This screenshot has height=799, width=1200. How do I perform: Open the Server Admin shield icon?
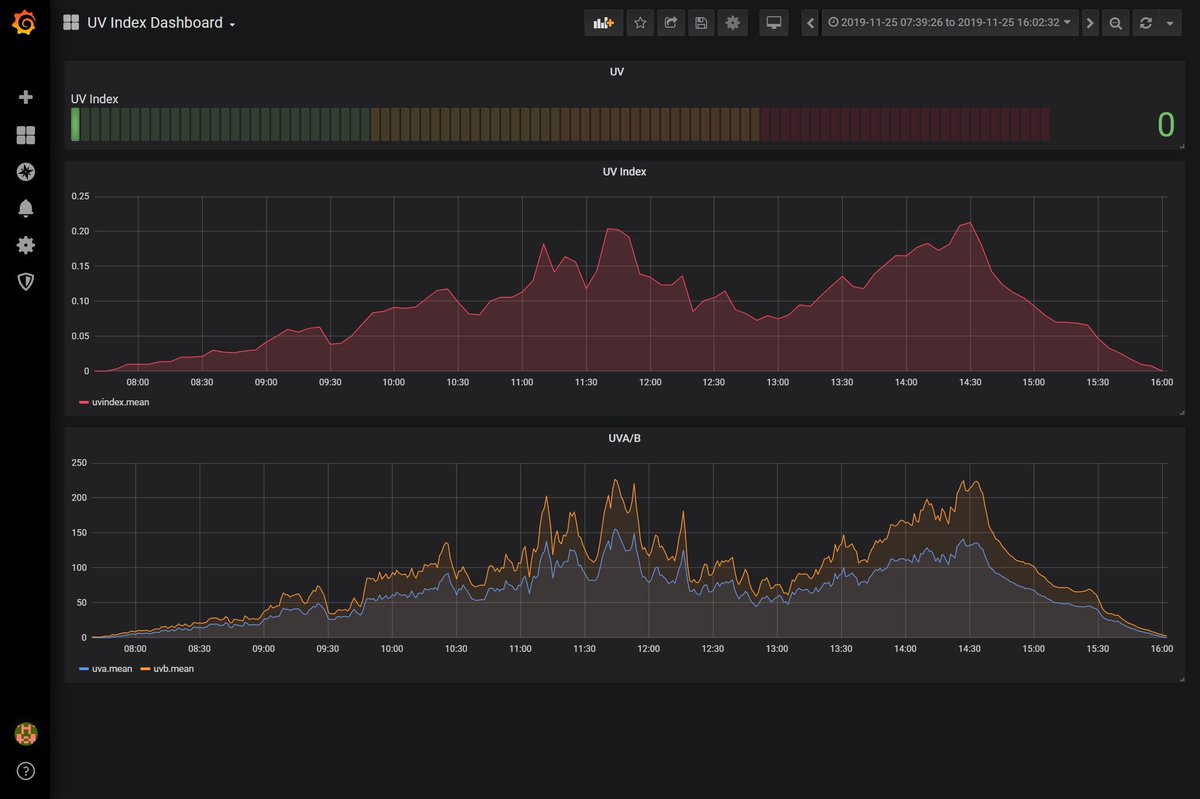coord(26,282)
